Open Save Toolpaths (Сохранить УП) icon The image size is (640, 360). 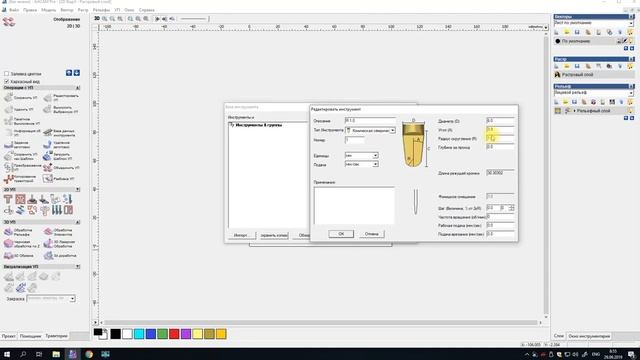tap(9, 98)
